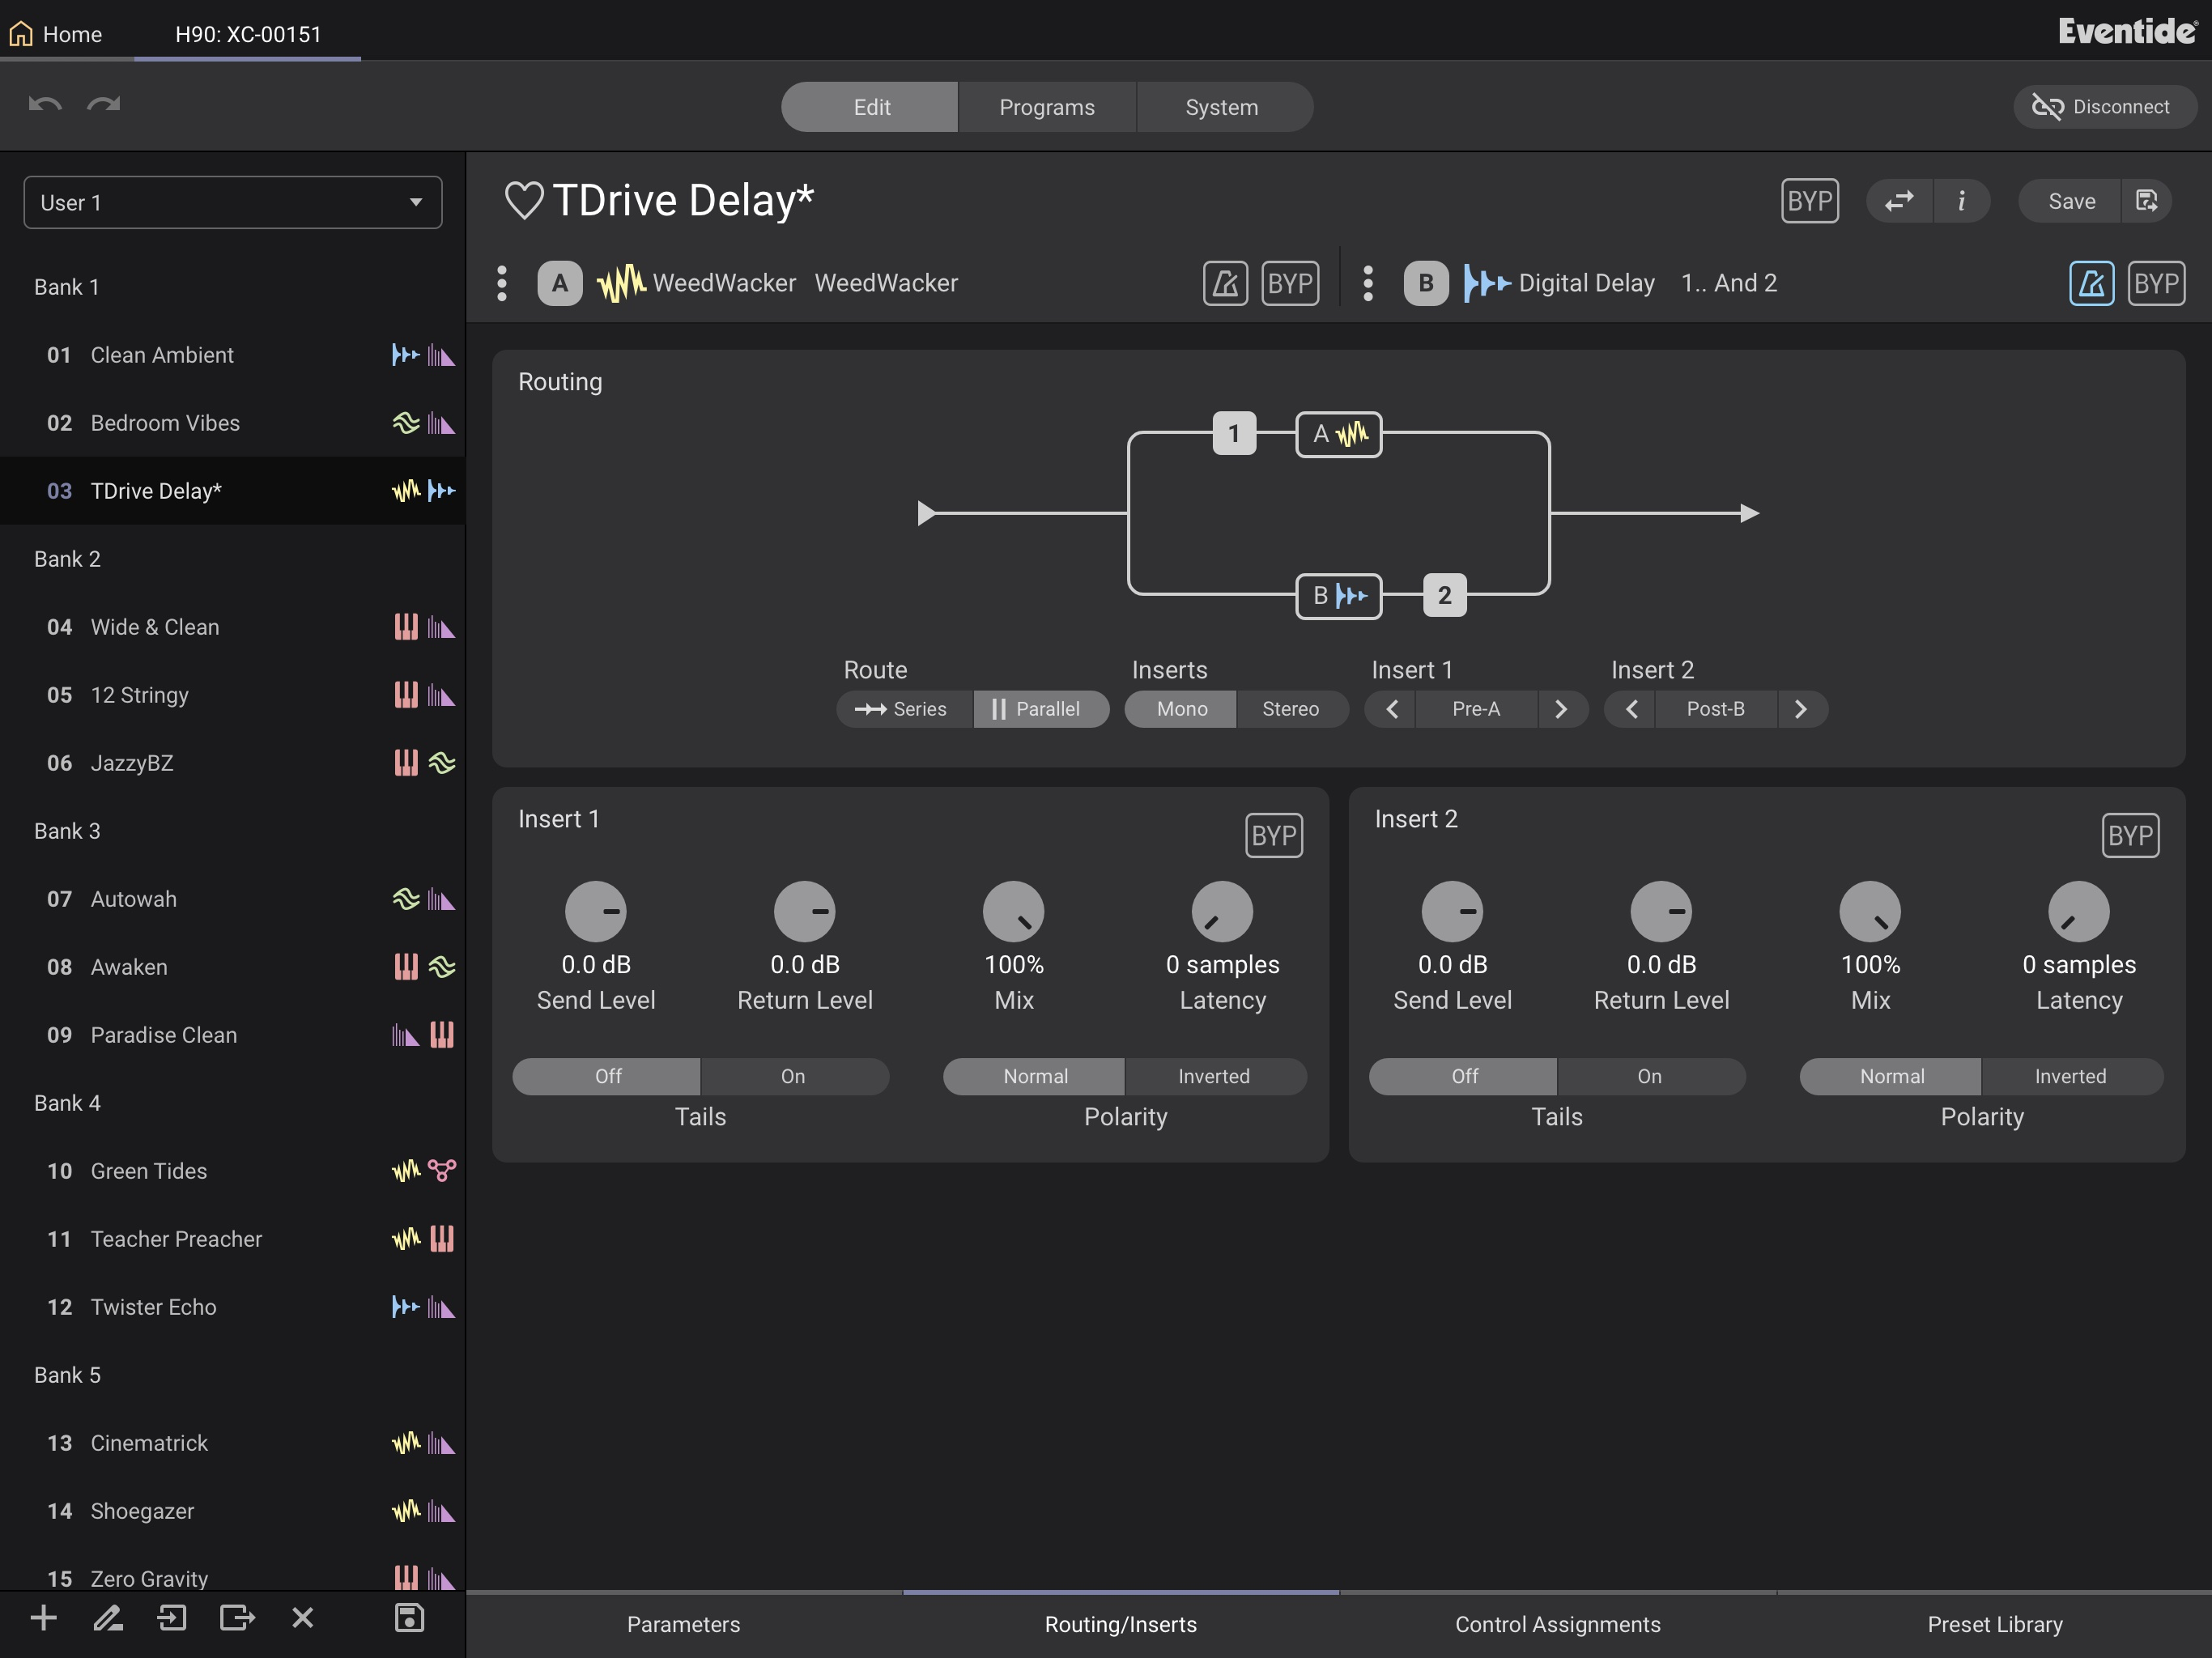Click Insert 2 position previous arrow
This screenshot has width=2212, height=1658.
tap(1631, 709)
